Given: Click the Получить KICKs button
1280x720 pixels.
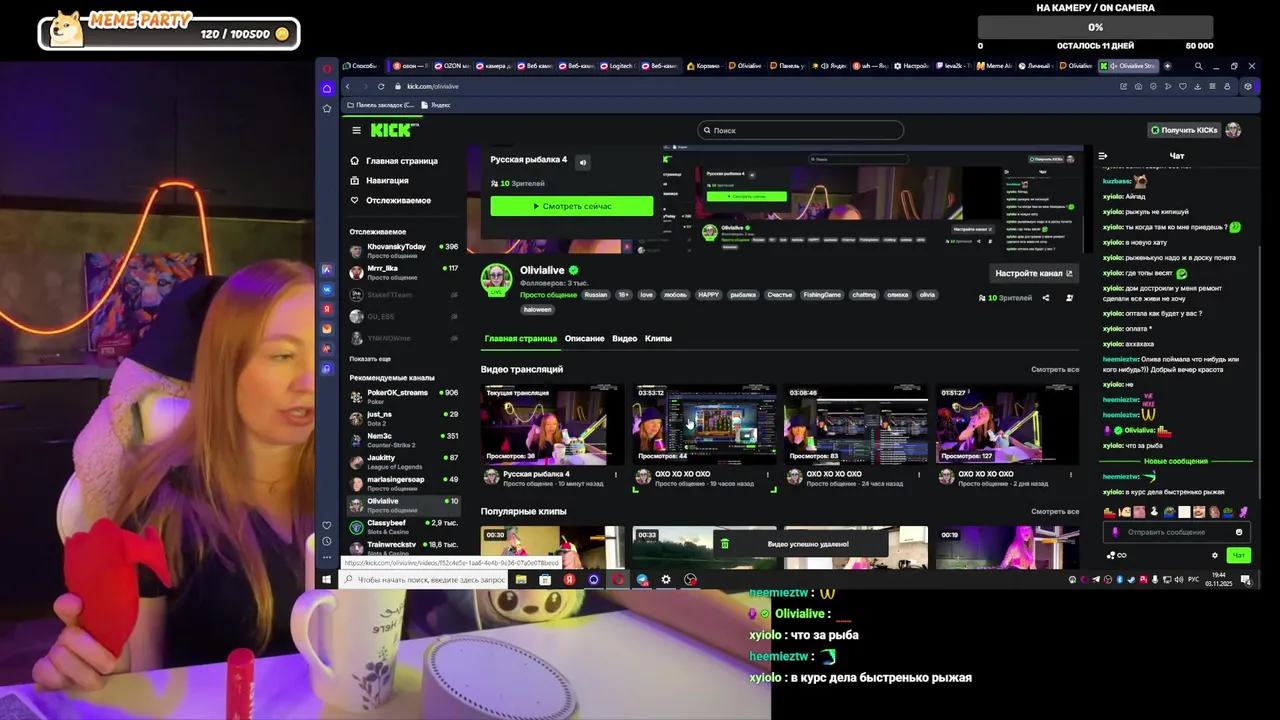Looking at the screenshot, I should point(1184,130).
